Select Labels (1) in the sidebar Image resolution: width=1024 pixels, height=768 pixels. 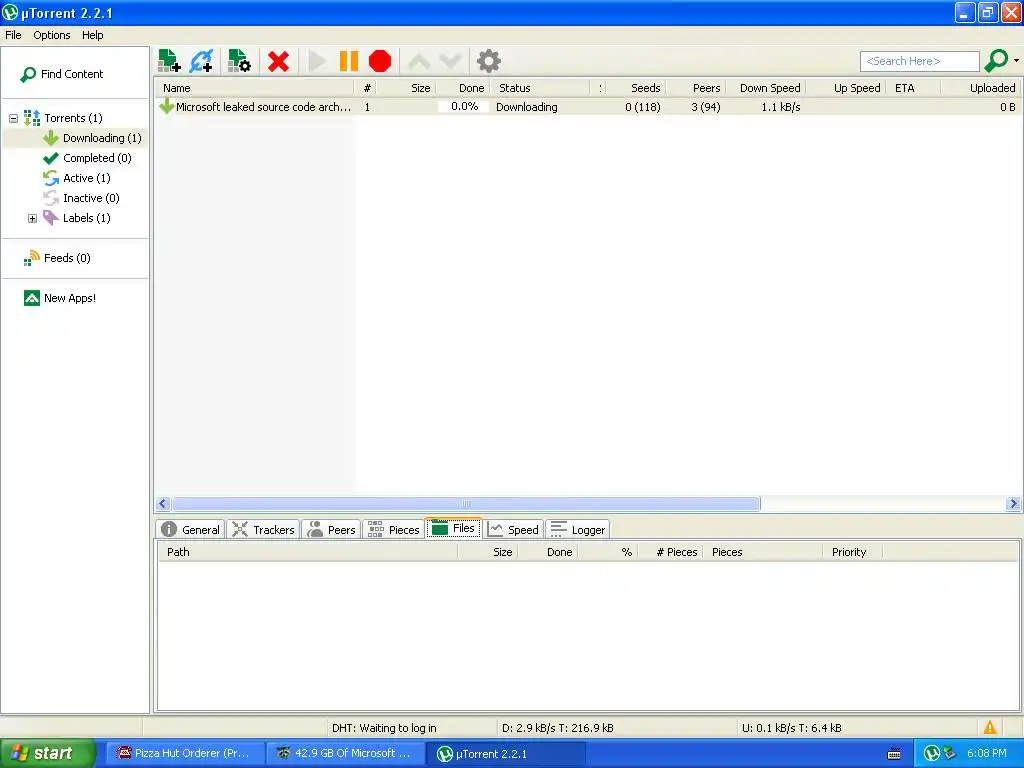pos(77,218)
